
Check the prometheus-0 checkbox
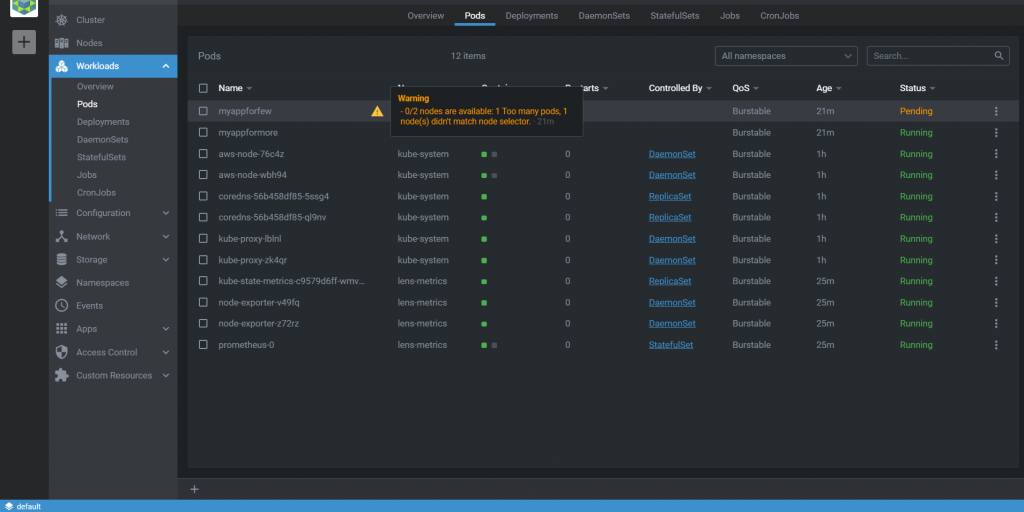coord(203,345)
